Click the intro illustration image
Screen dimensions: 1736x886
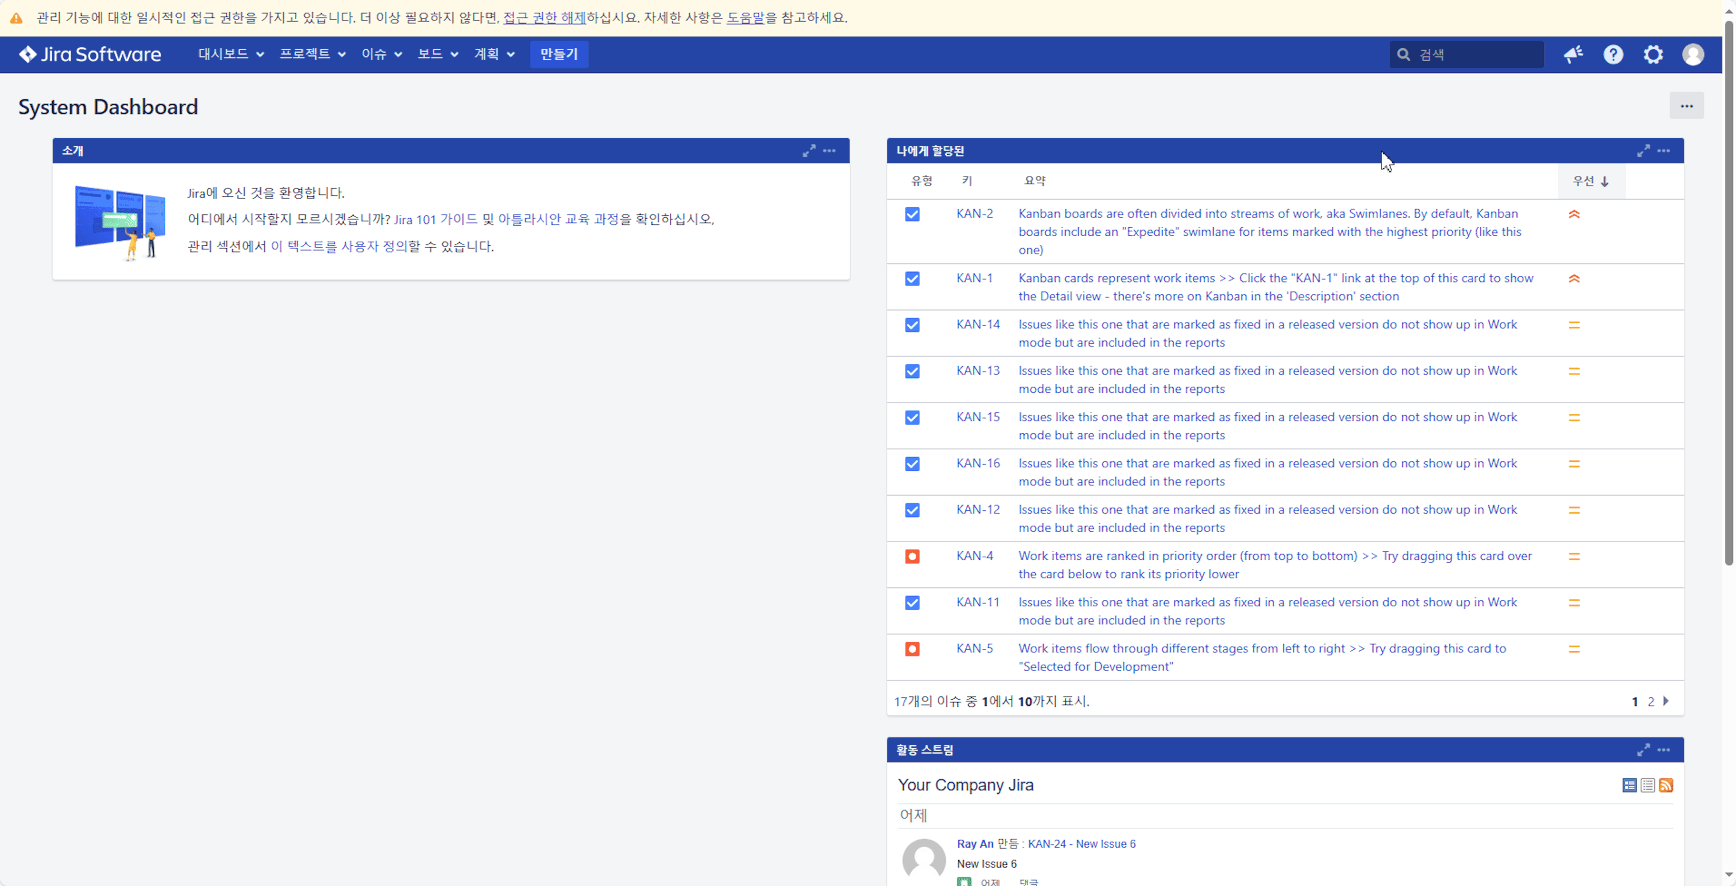pyautogui.click(x=120, y=222)
